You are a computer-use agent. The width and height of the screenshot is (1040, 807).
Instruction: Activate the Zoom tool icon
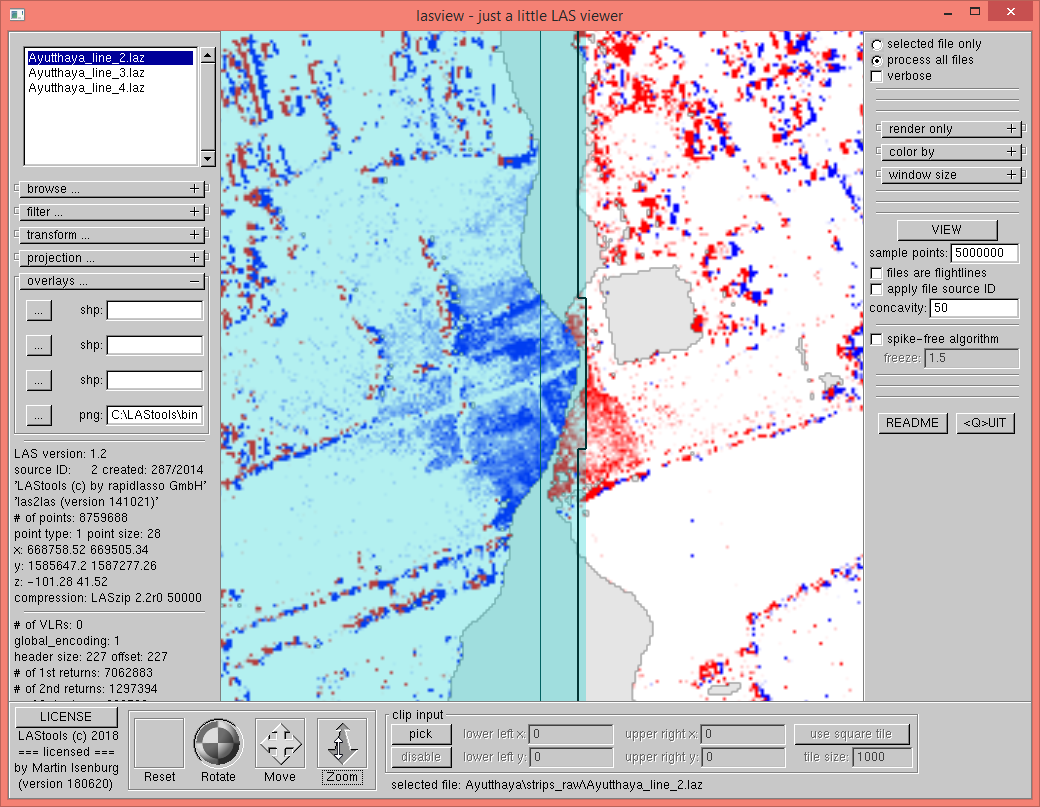[x=342, y=743]
